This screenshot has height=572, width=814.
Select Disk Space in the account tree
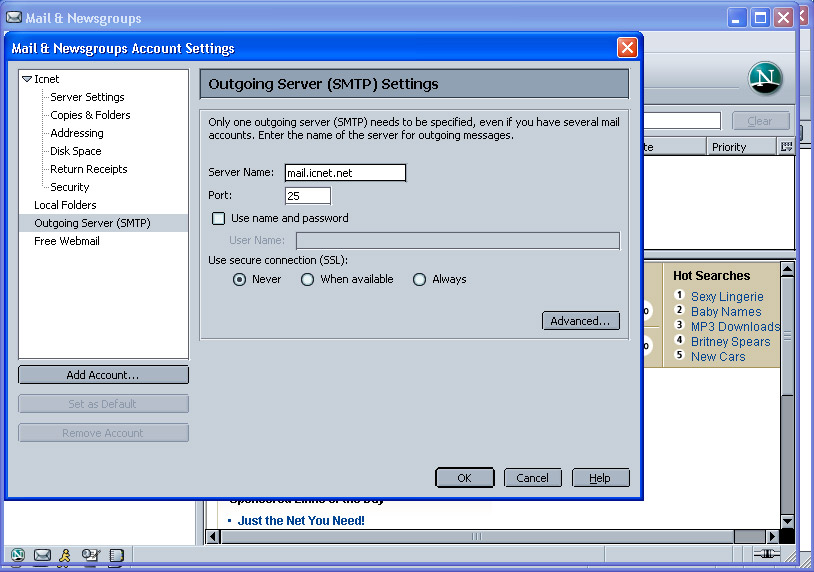click(76, 151)
